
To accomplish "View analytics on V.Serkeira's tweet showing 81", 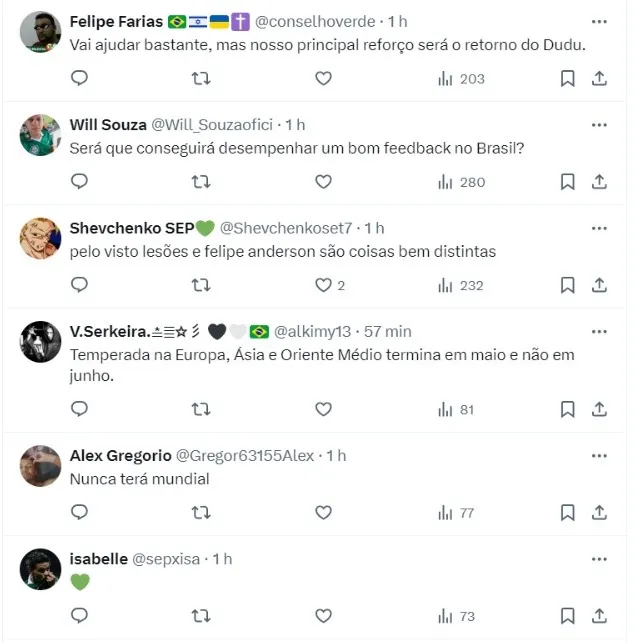I will (x=456, y=409).
